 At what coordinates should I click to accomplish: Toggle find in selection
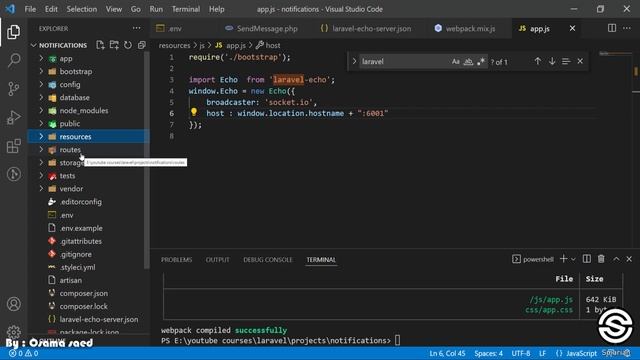(566, 61)
